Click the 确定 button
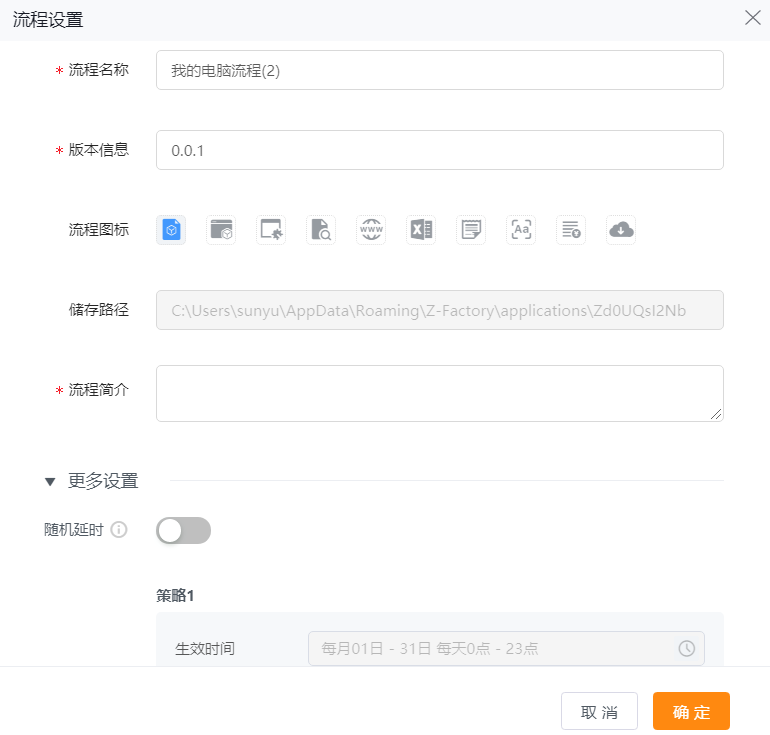This screenshot has height=735, width=770. [691, 711]
